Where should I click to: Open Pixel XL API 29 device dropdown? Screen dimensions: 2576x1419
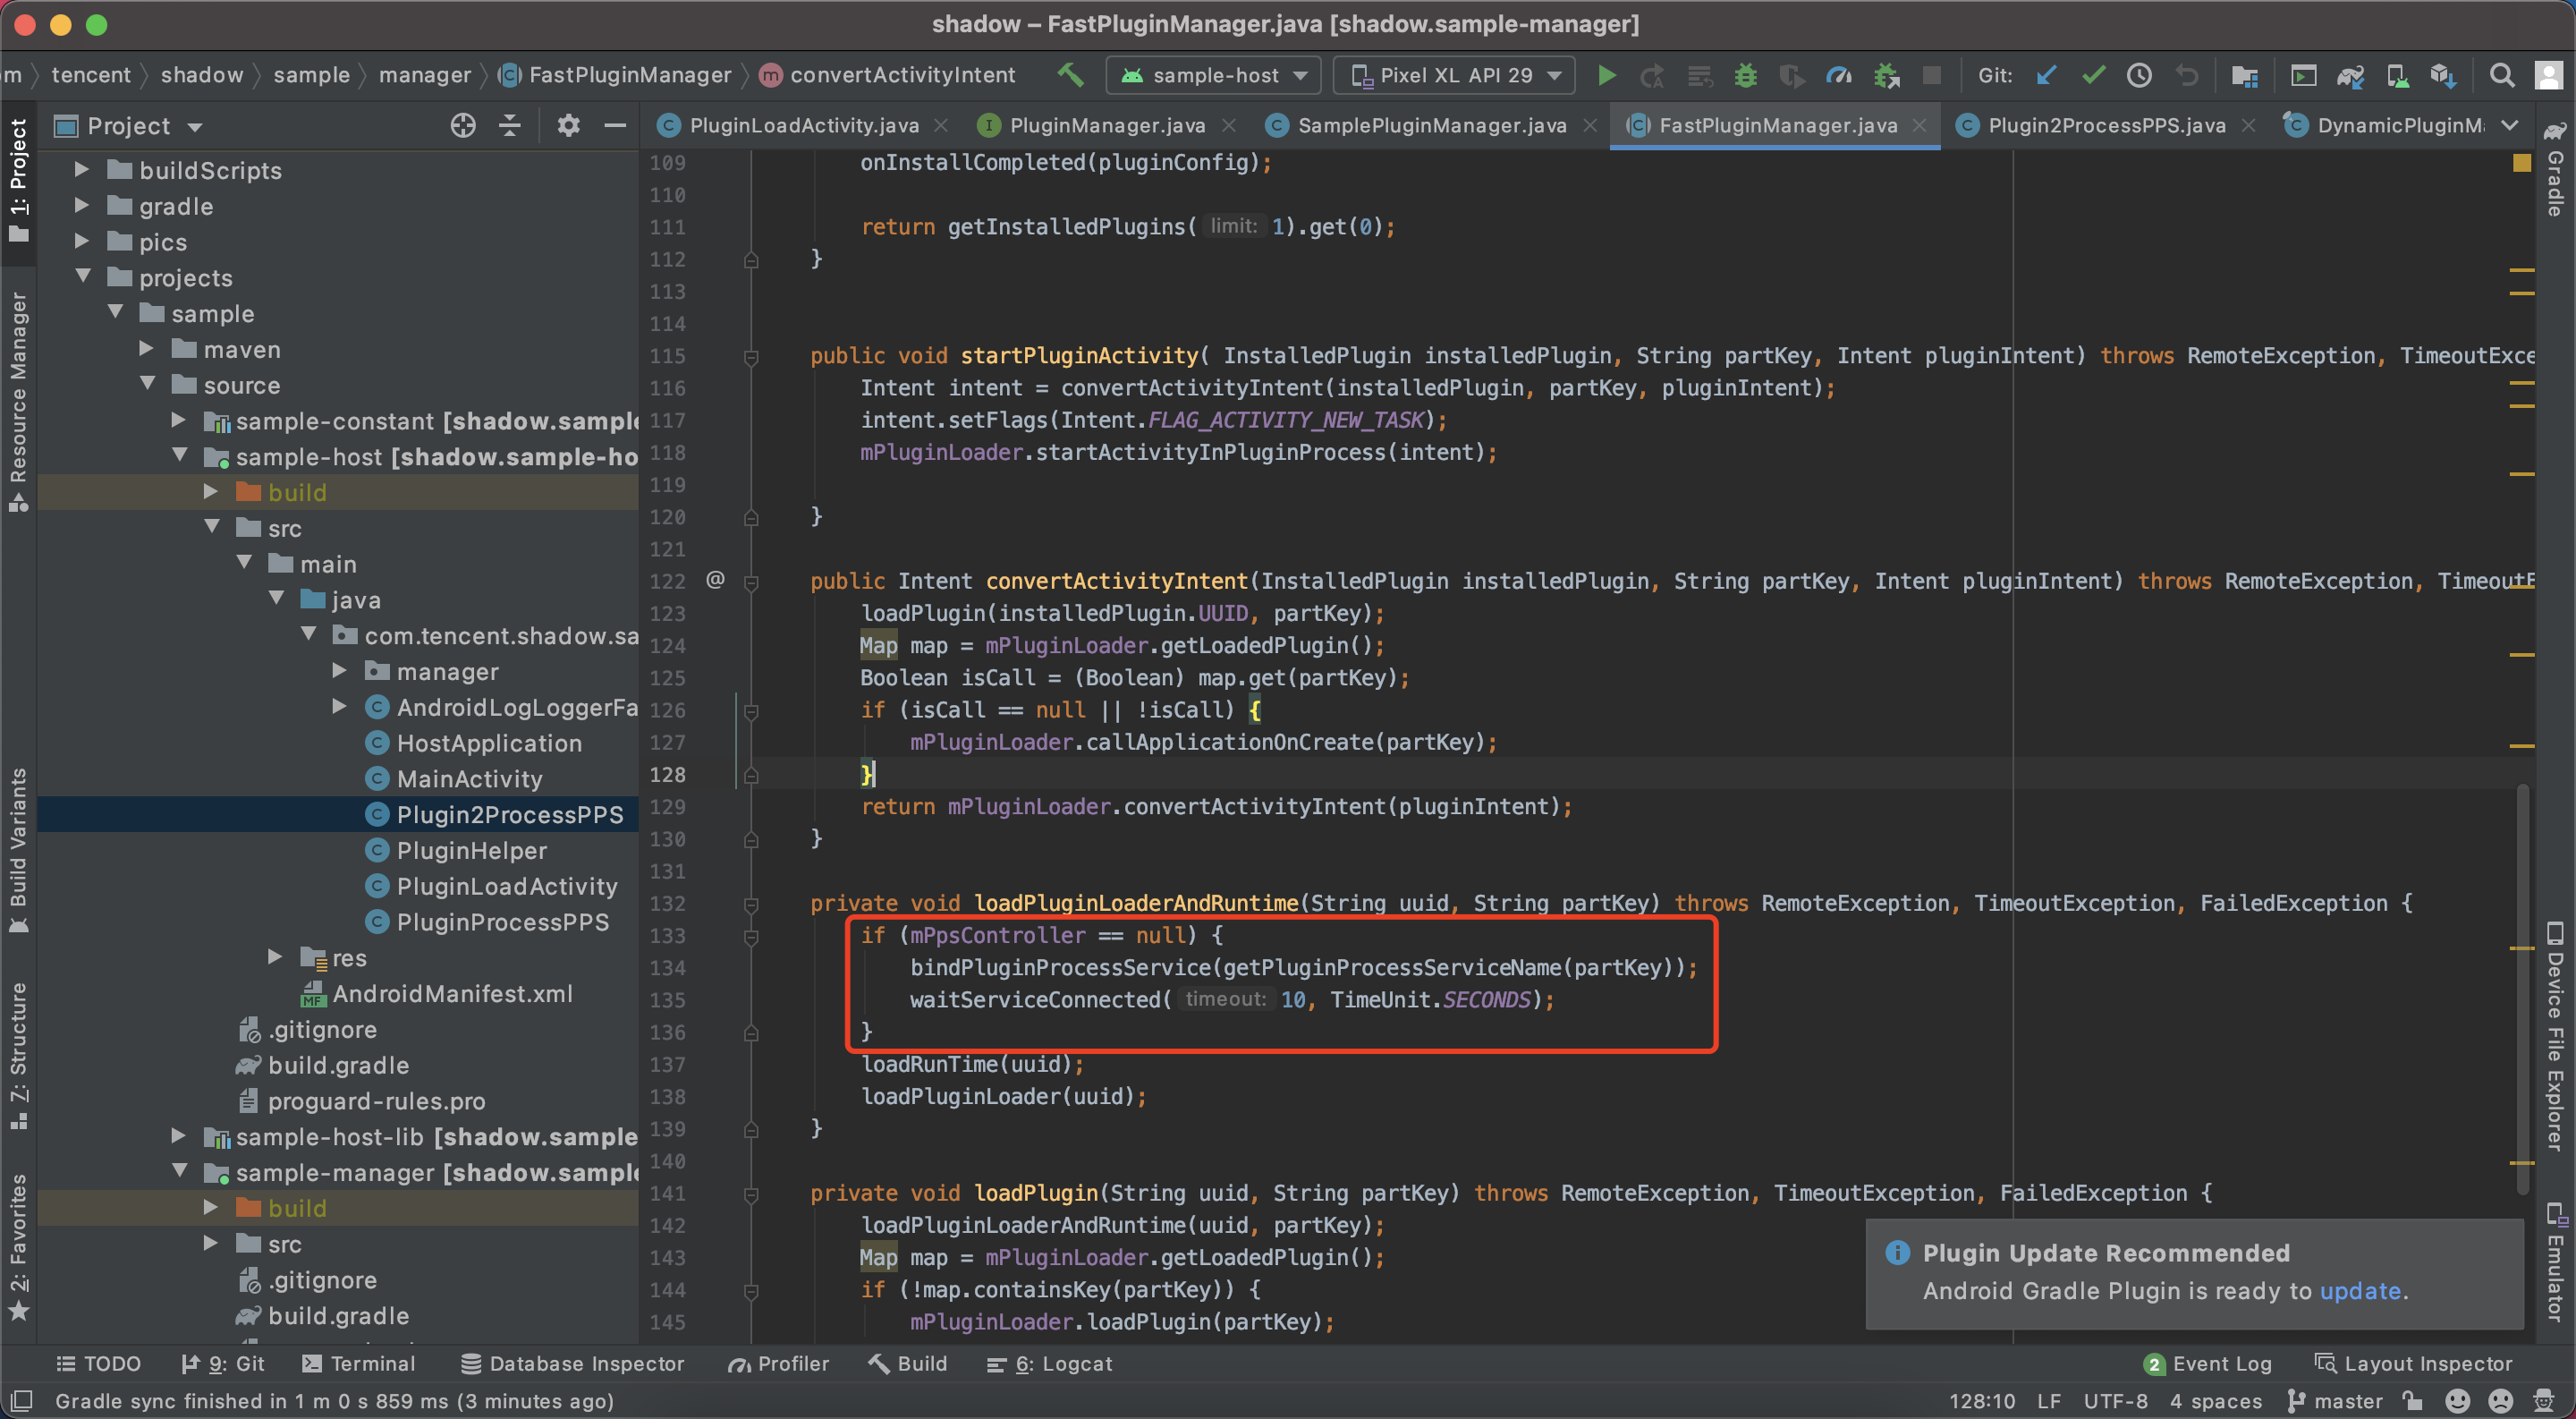[1454, 75]
